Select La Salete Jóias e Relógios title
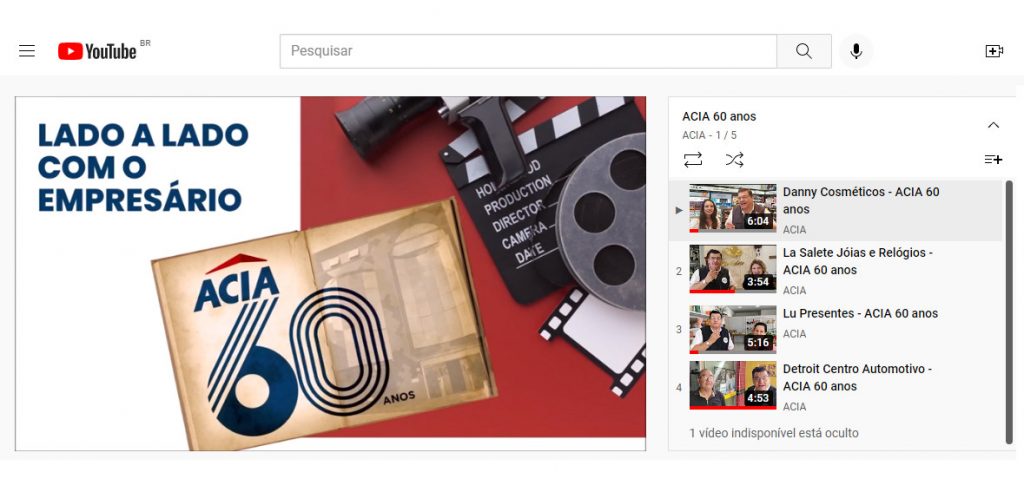Screen dimensions: 1024x492 [857, 261]
